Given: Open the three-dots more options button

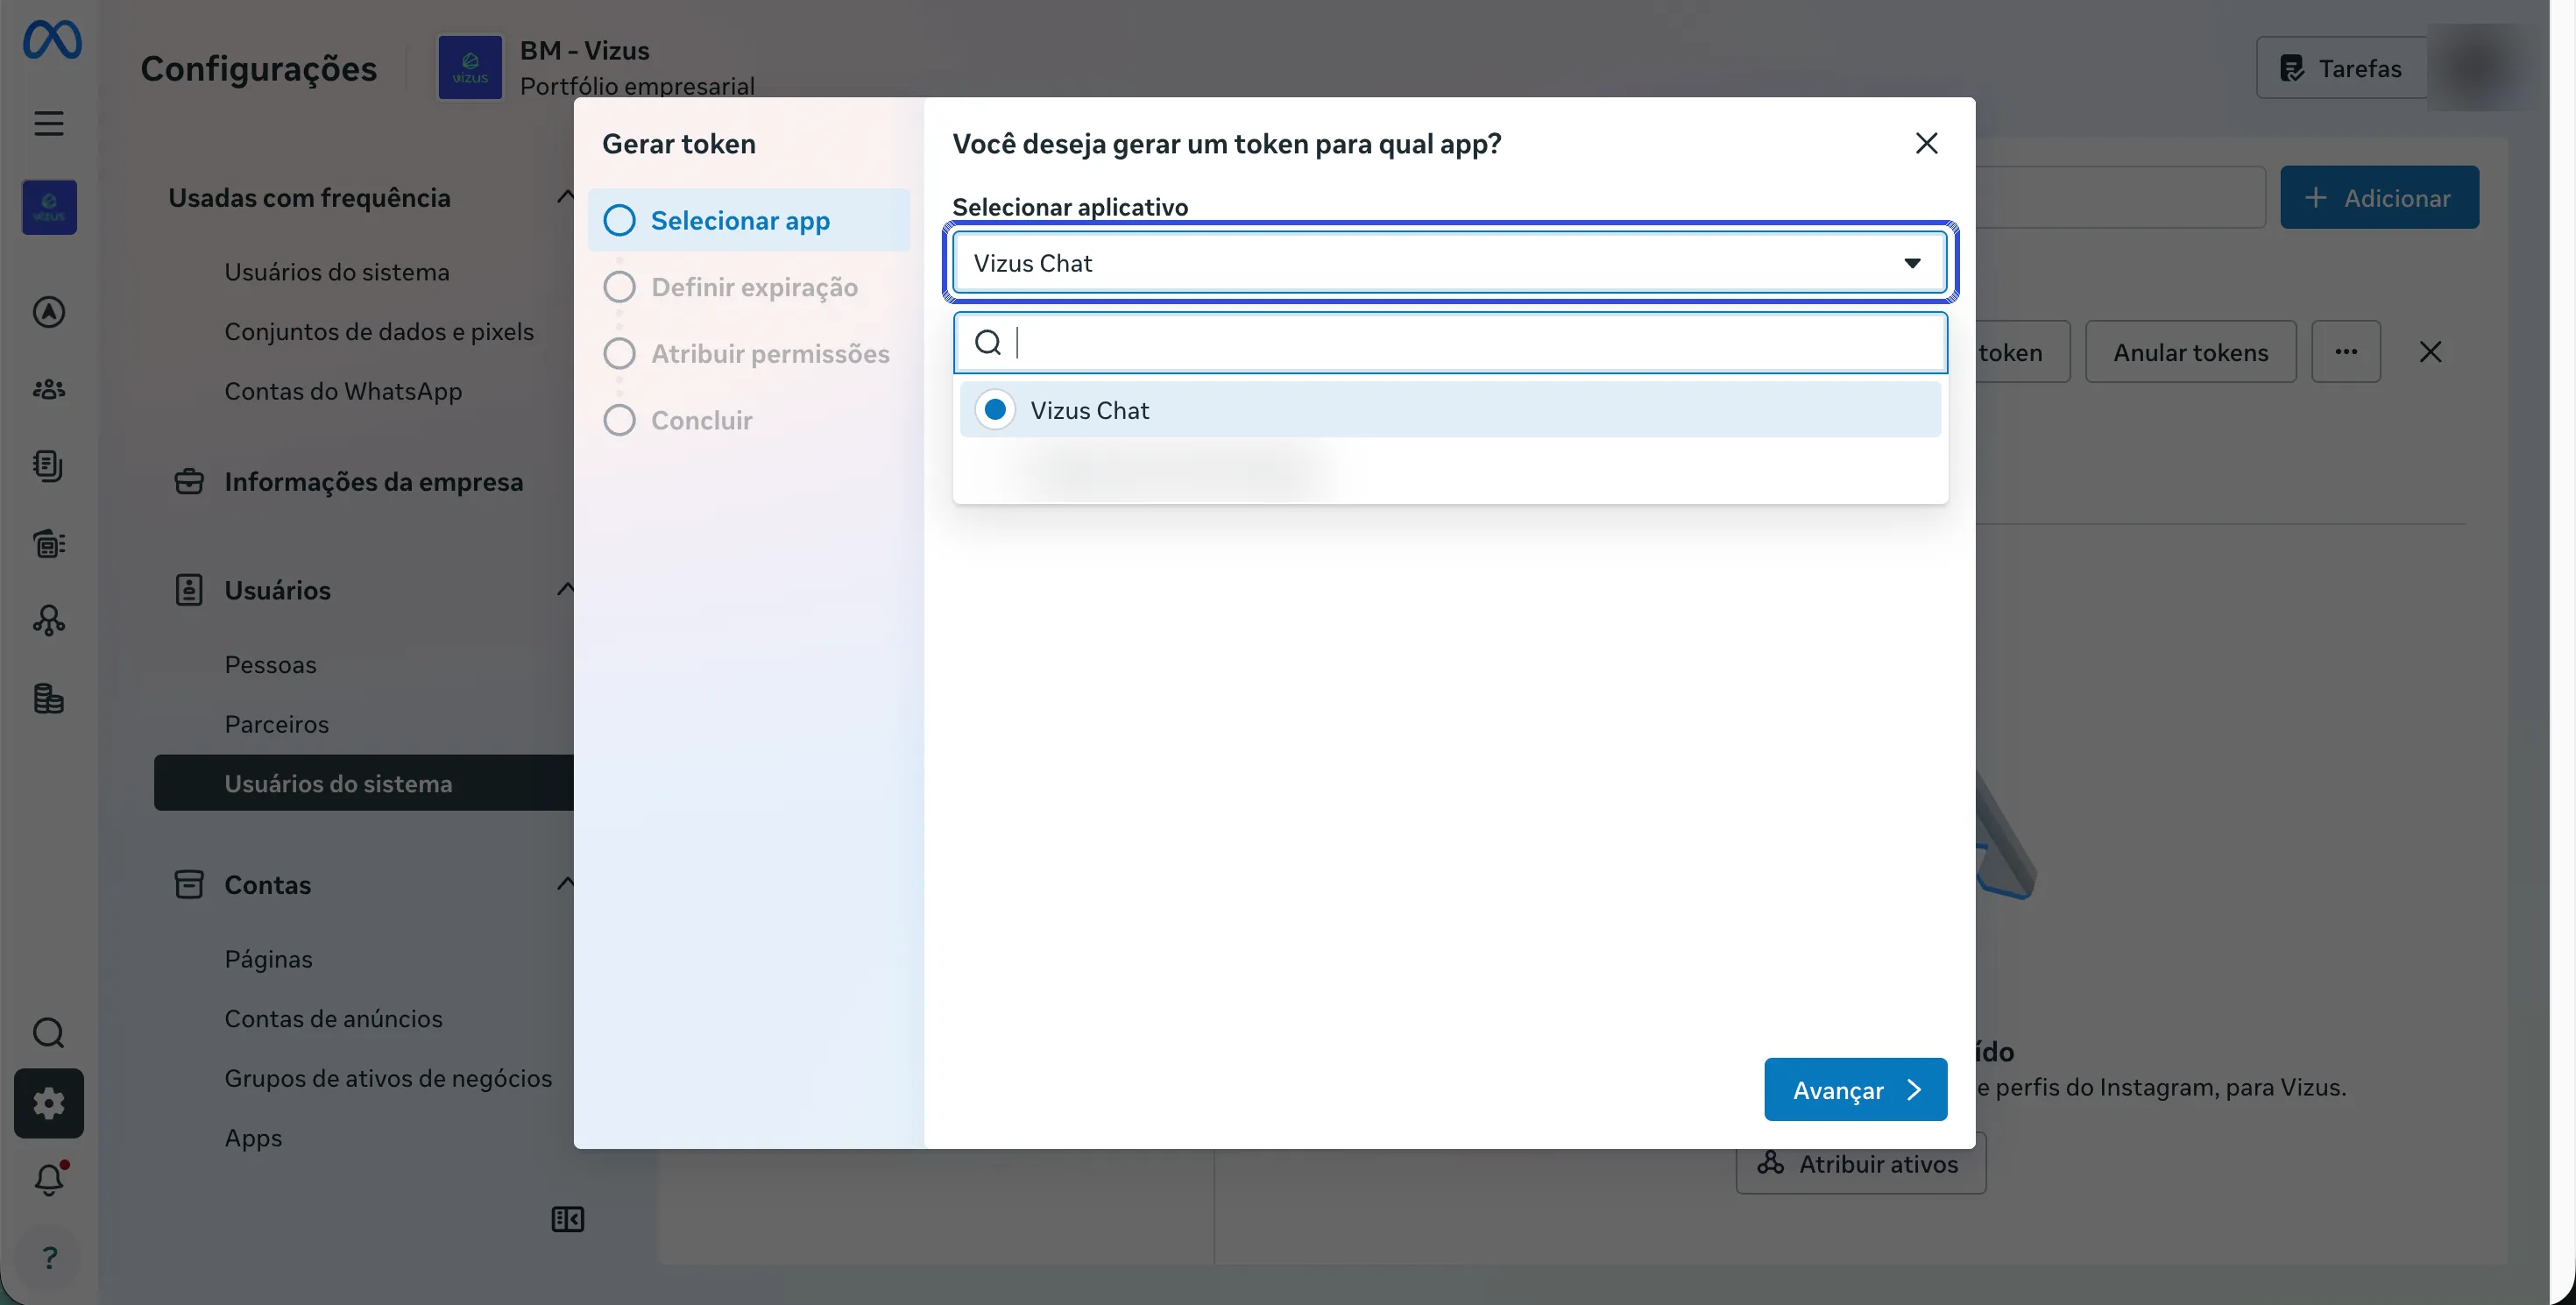Looking at the screenshot, I should tap(2346, 351).
